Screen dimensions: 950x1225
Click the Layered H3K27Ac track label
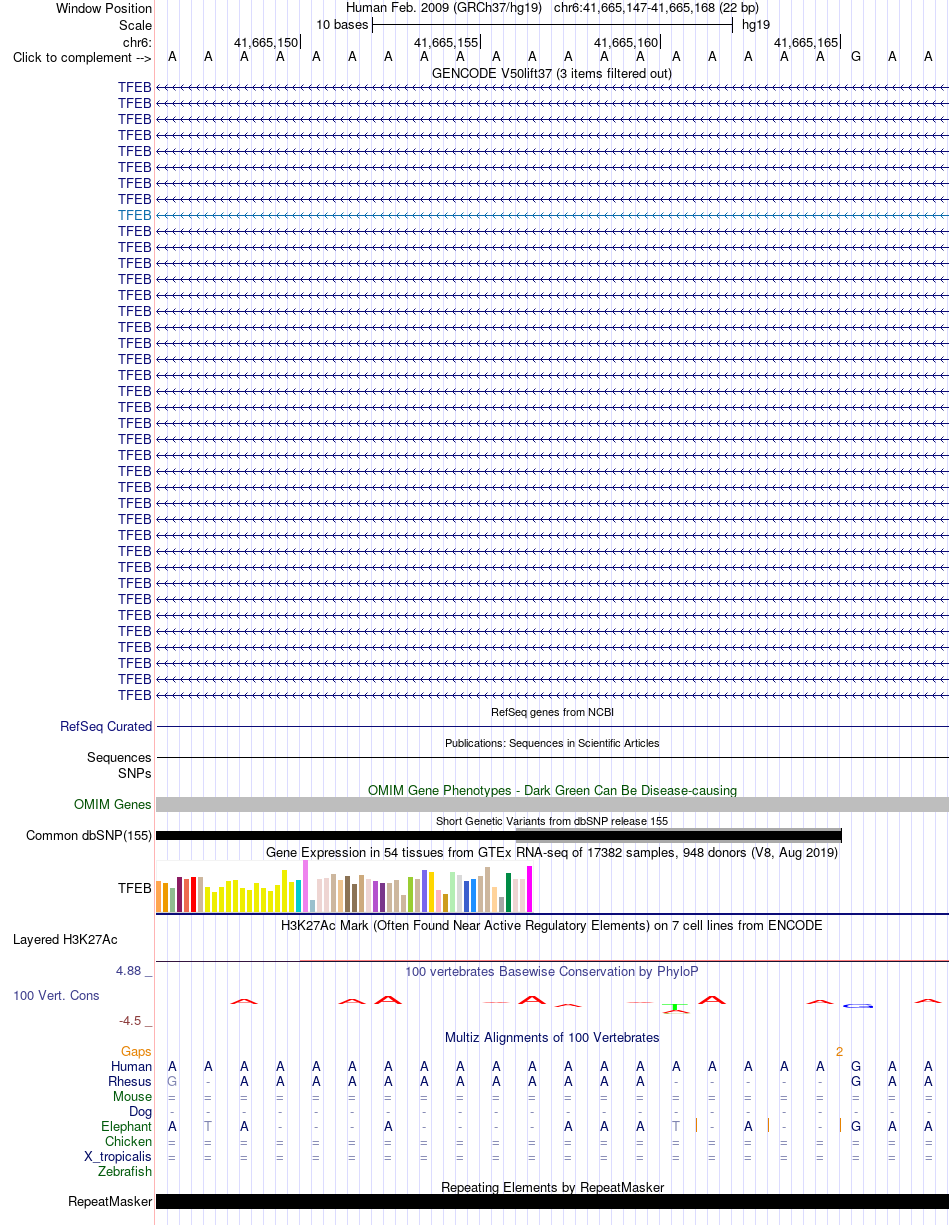tap(65, 940)
